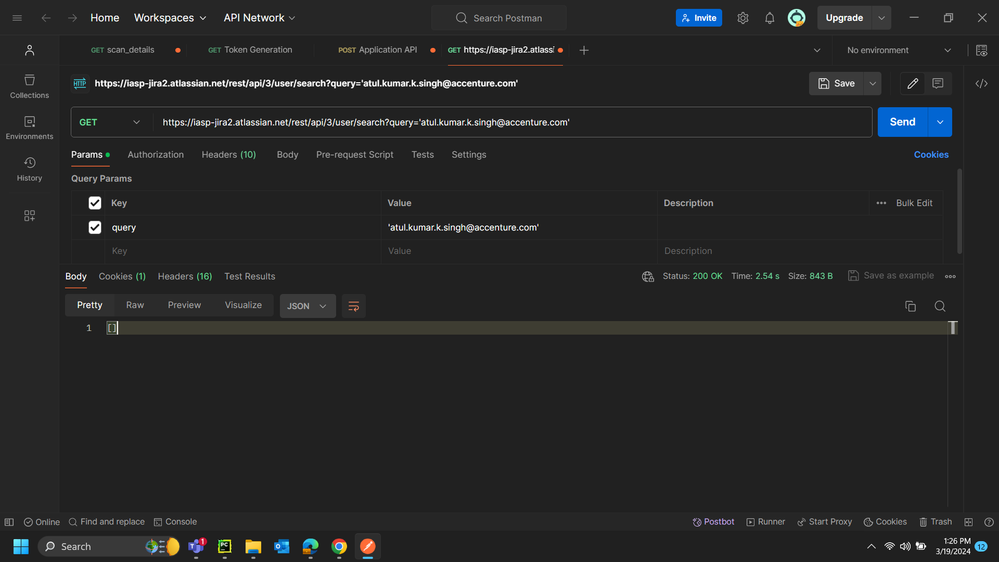Toggle sidebar from status bar icon

[9, 522]
